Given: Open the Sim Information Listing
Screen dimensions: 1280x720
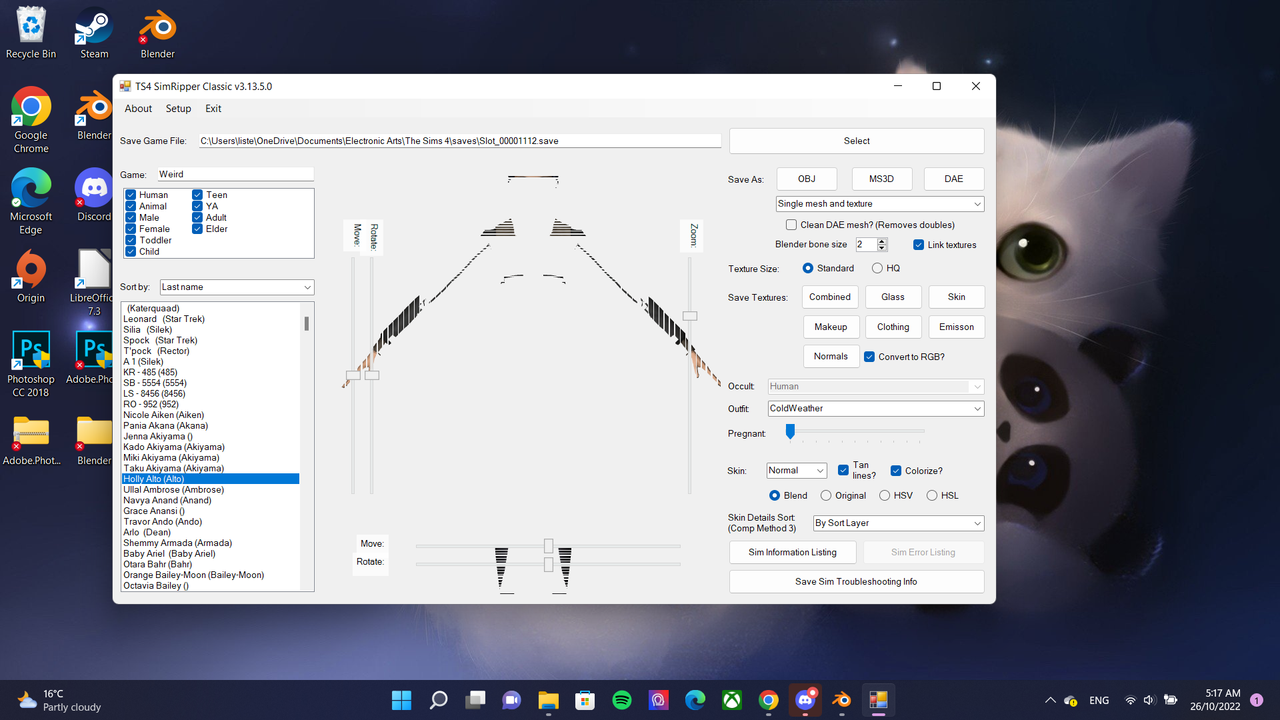Looking at the screenshot, I should pyautogui.click(x=792, y=551).
